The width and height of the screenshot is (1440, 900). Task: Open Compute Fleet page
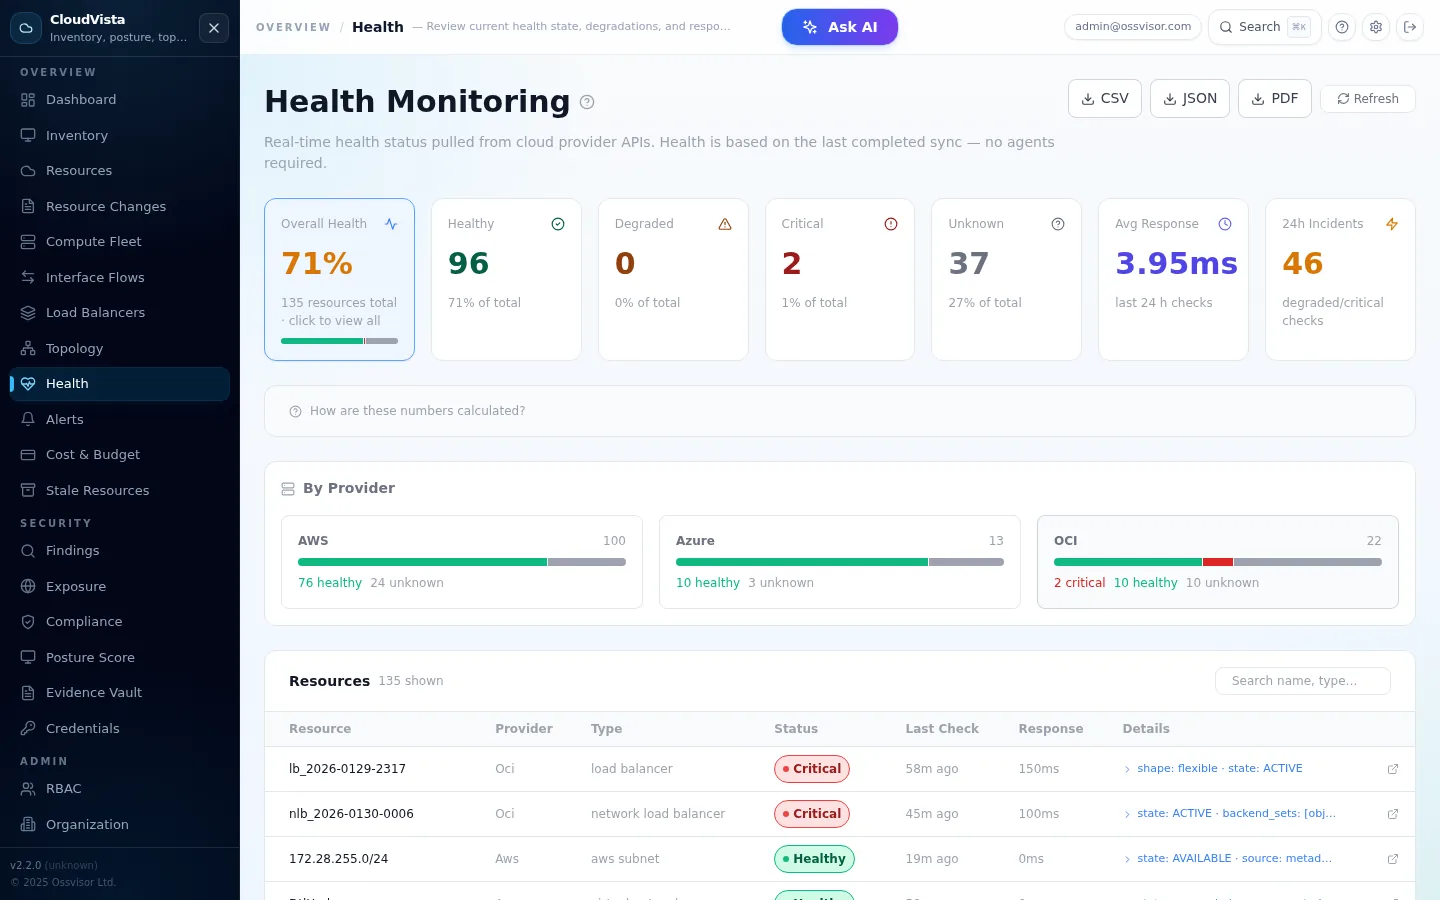pos(120,242)
